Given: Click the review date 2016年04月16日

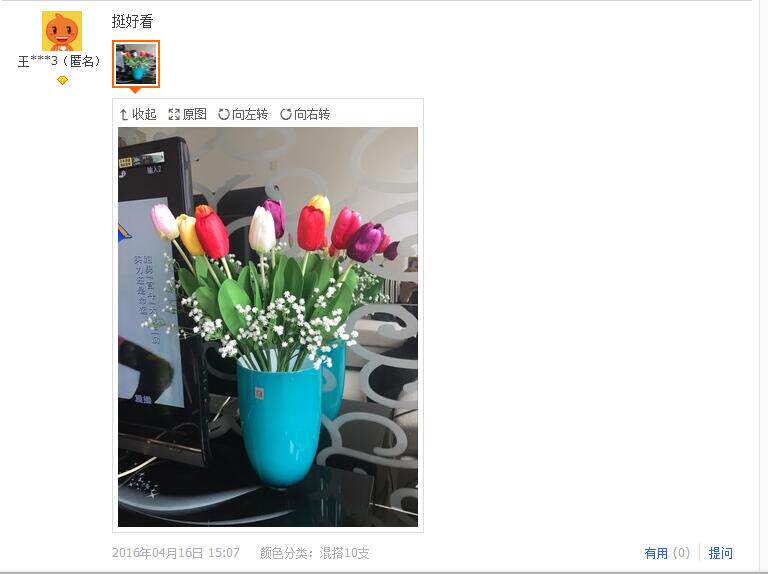Looking at the screenshot, I should [157, 553].
